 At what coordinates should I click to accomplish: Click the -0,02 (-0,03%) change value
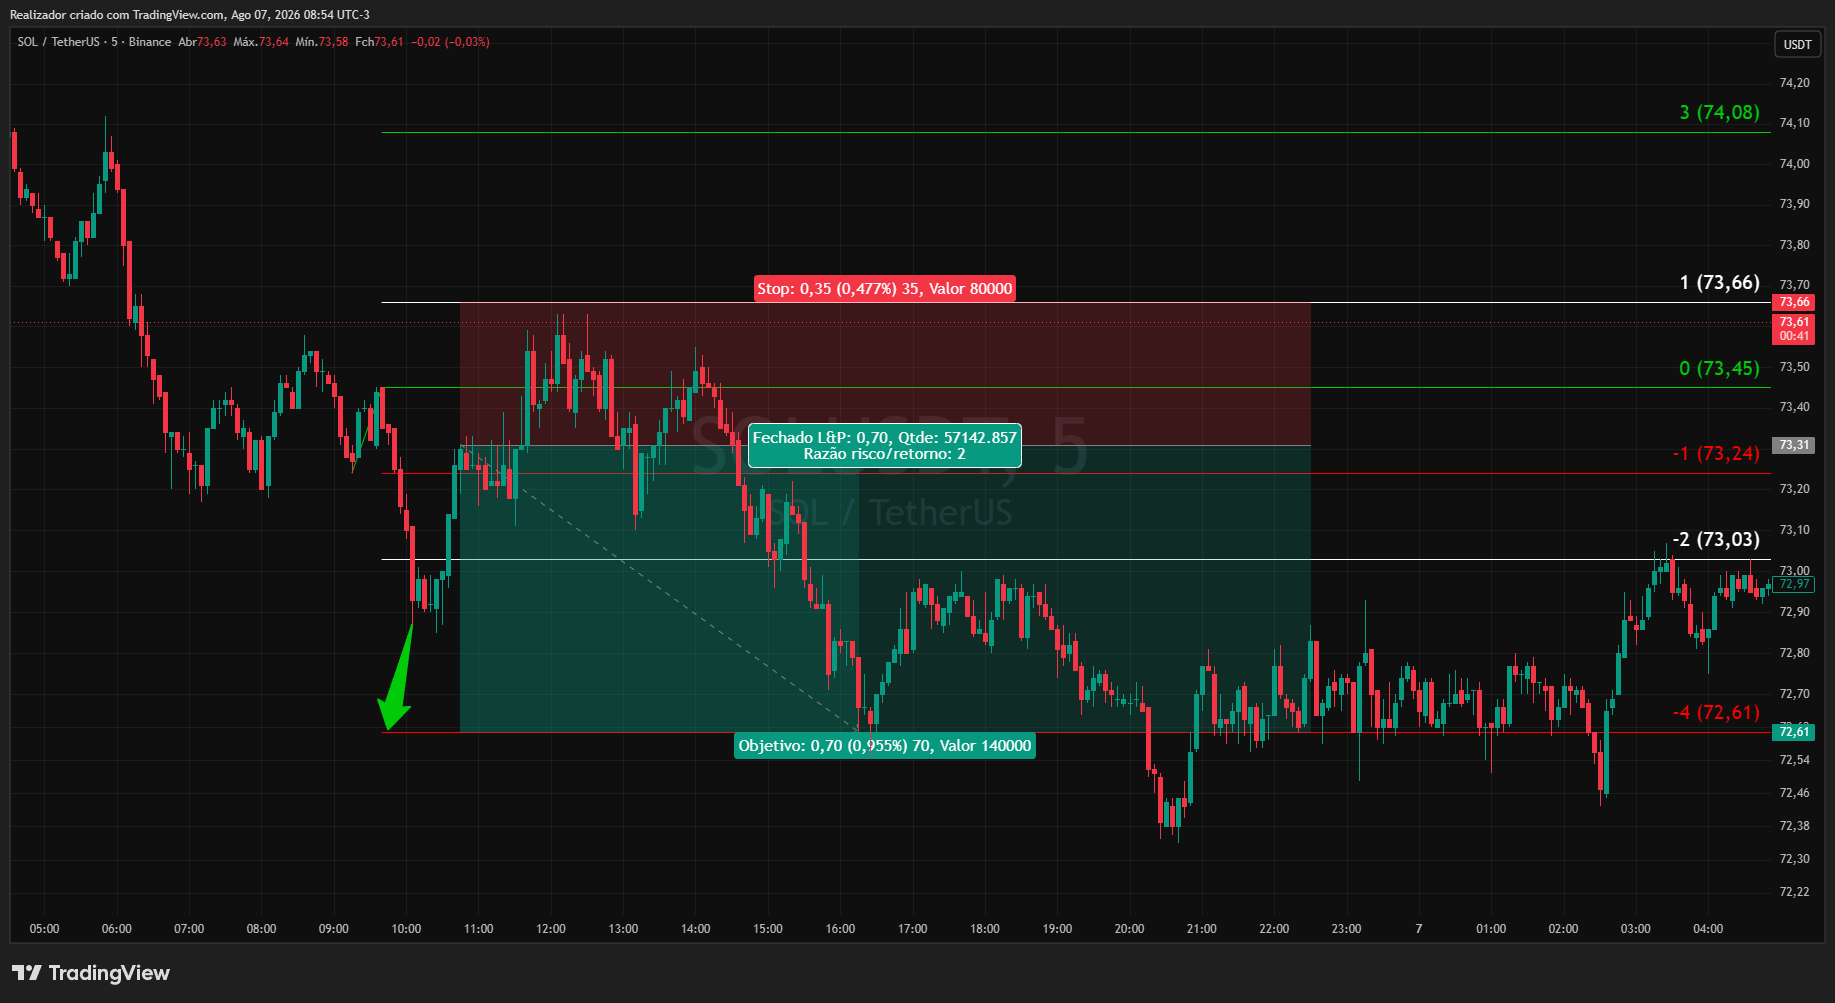(451, 42)
